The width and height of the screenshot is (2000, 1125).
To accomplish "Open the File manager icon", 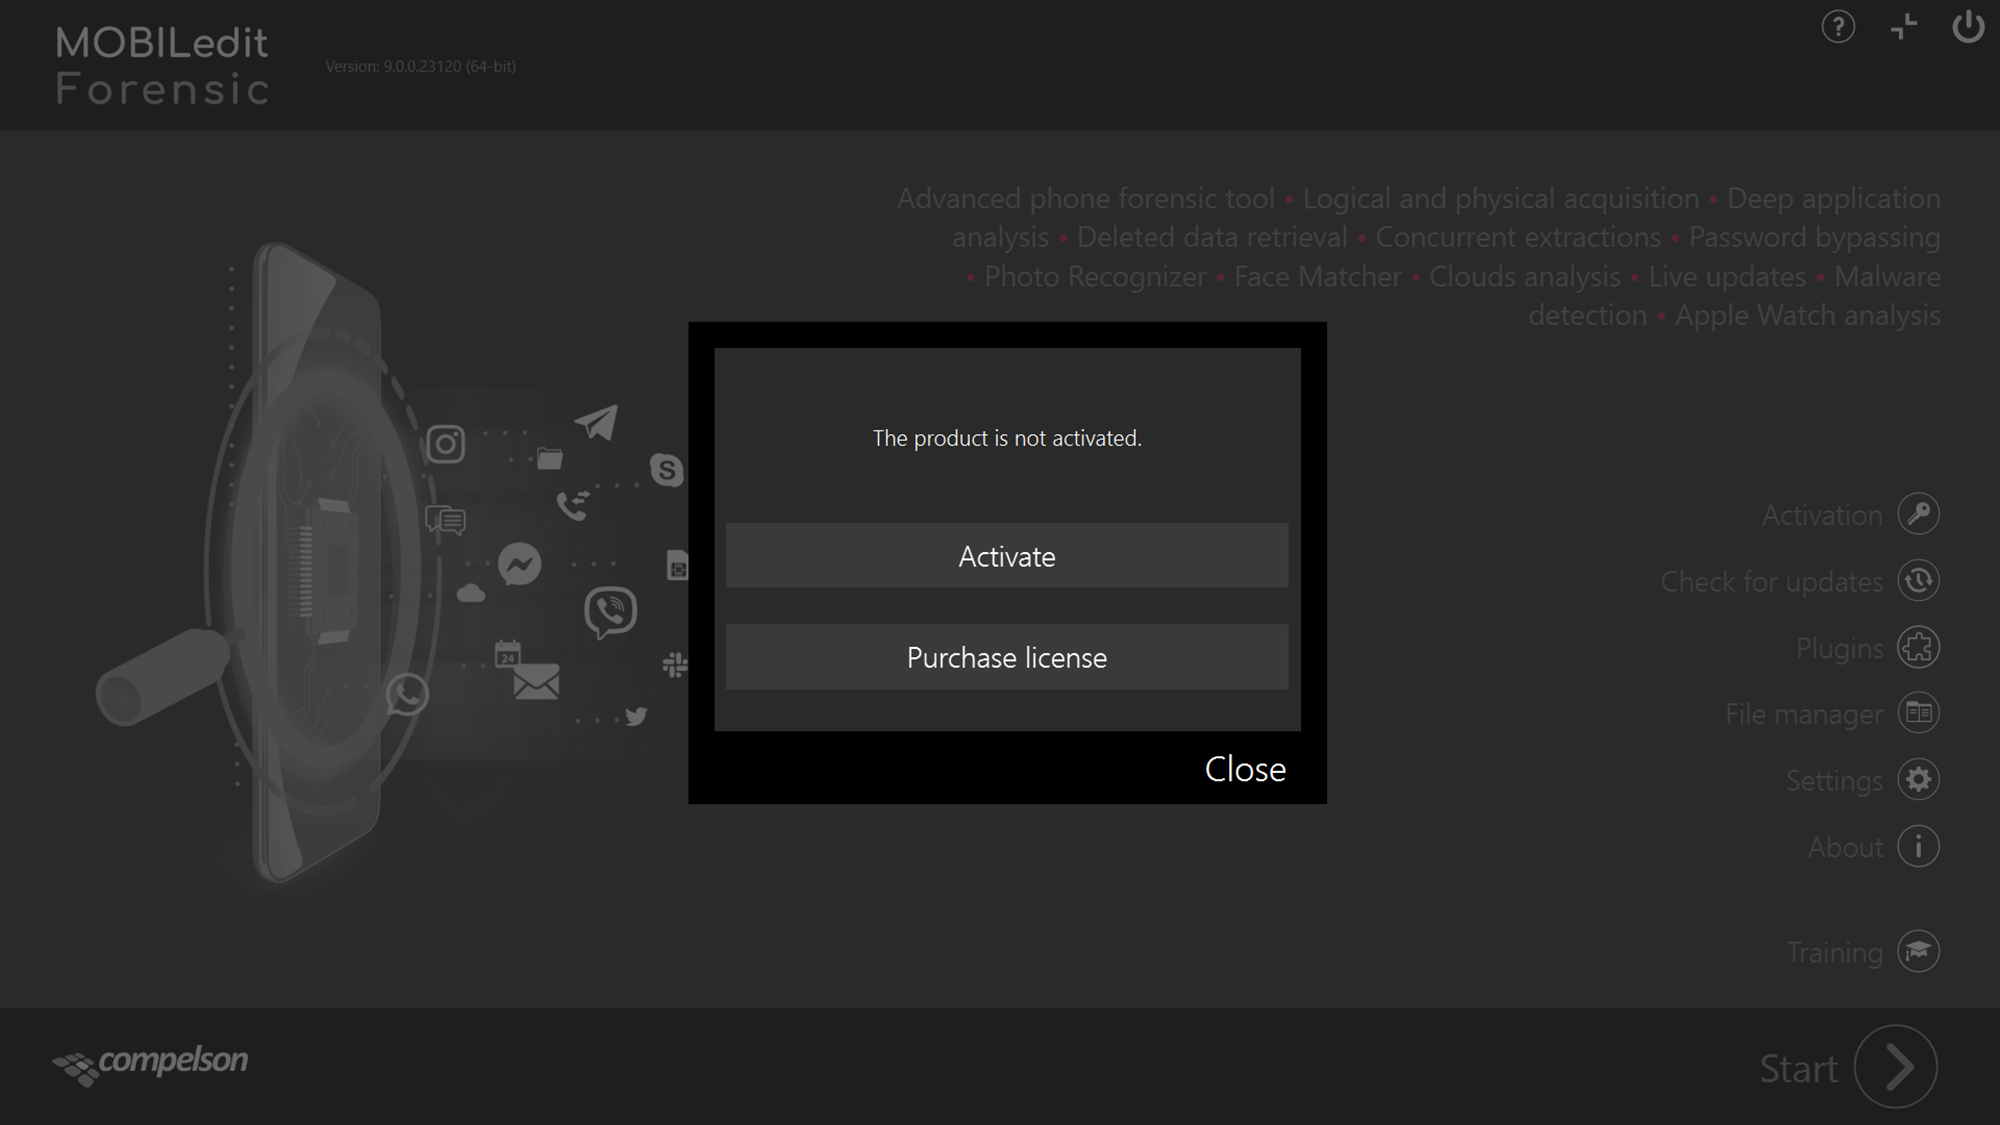I will (x=1918, y=713).
